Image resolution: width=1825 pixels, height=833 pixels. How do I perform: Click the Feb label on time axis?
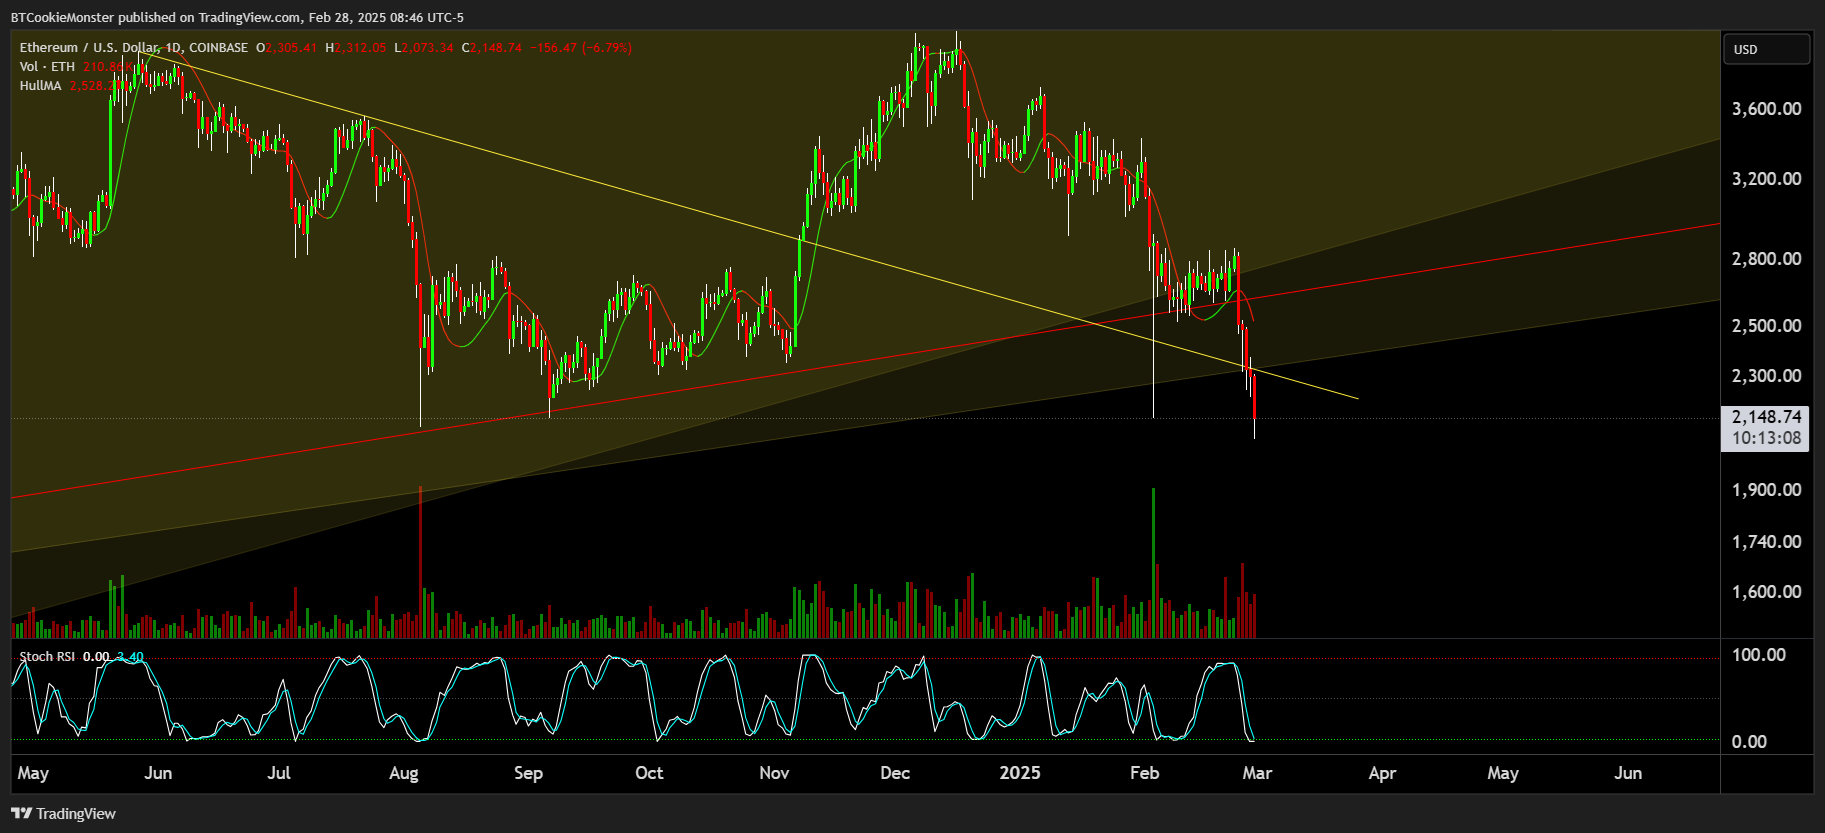pyautogui.click(x=1145, y=773)
